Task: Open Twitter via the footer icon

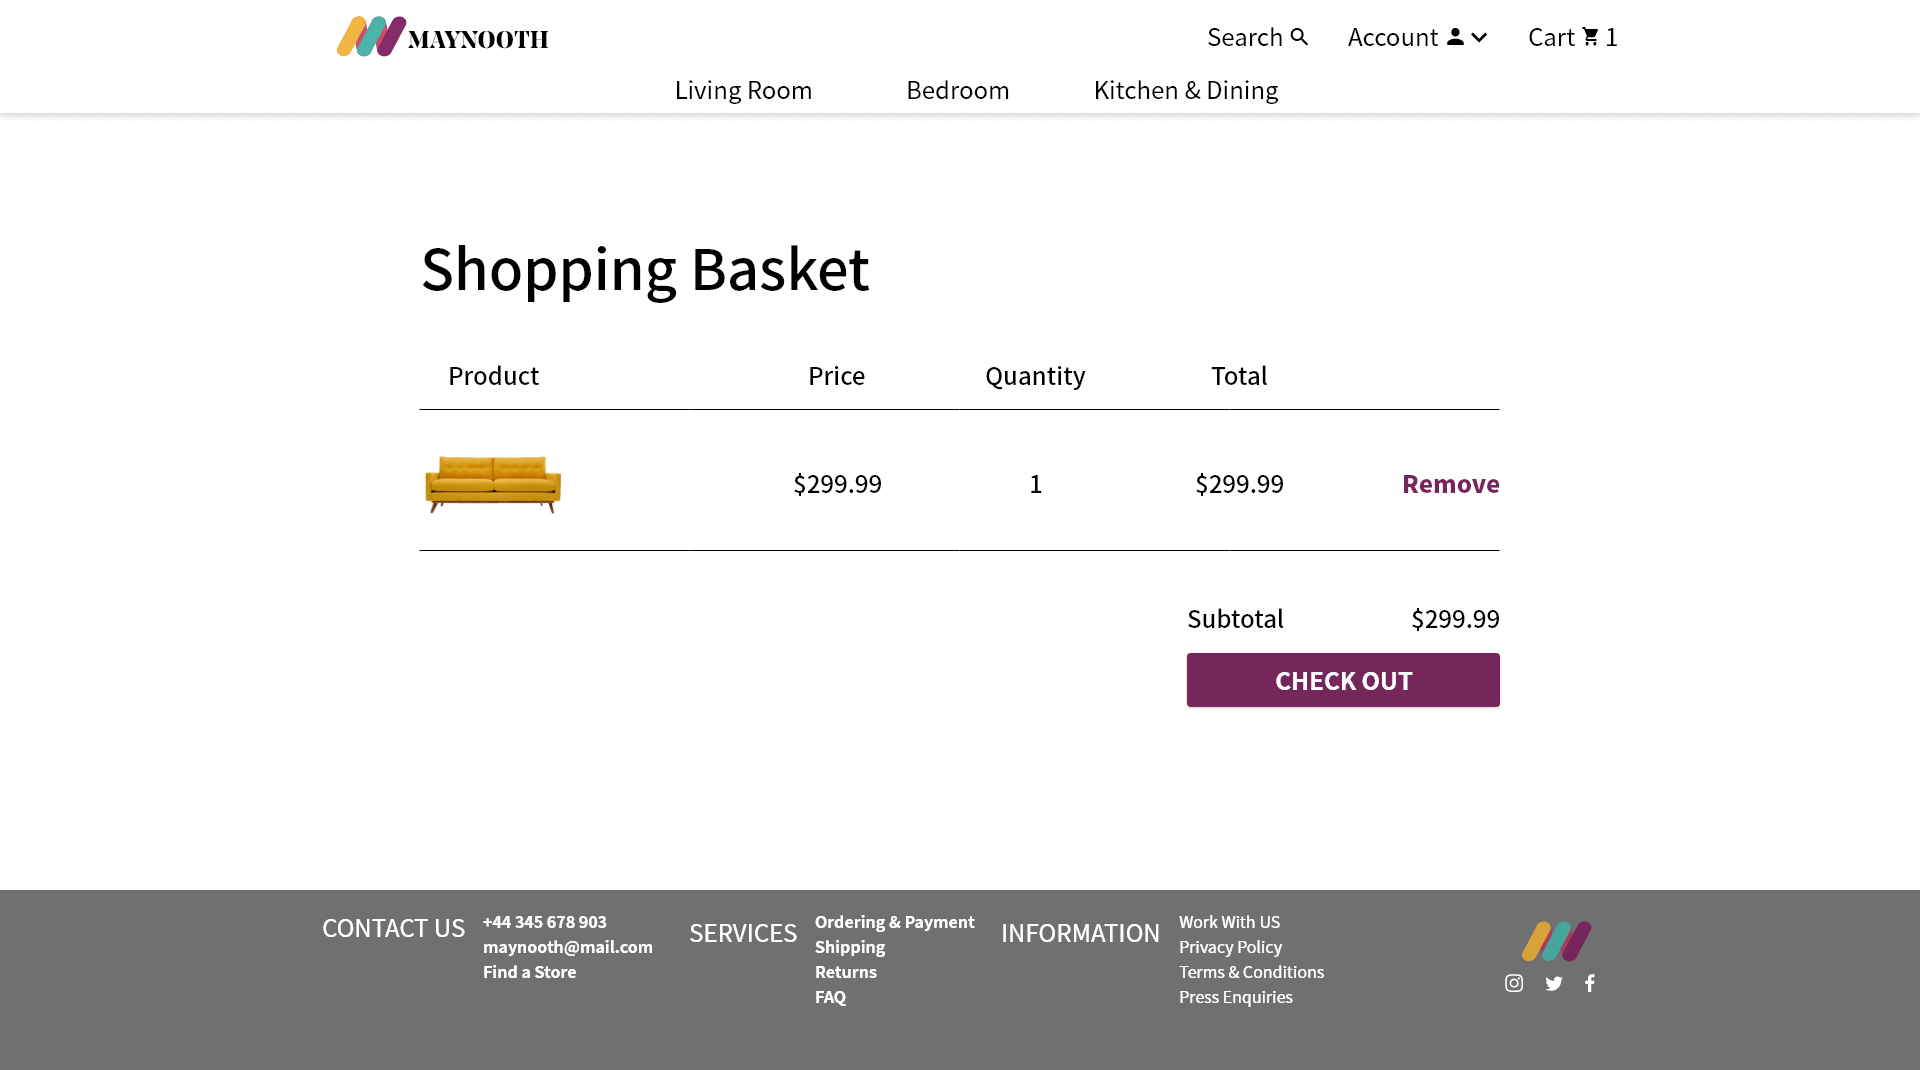Action: 1553,983
